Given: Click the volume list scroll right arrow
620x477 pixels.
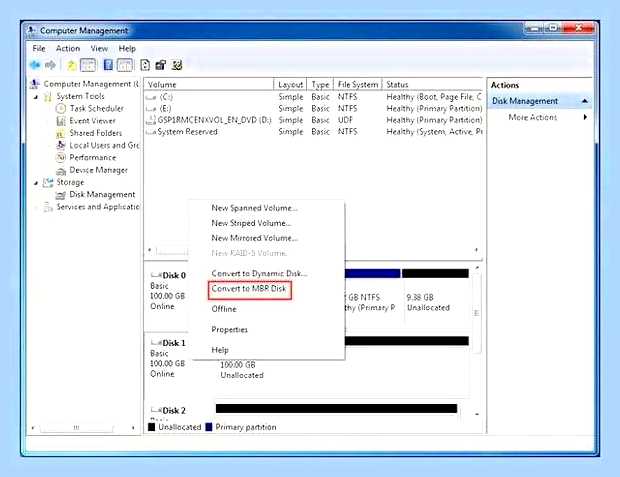Looking at the screenshot, I should point(476,250).
